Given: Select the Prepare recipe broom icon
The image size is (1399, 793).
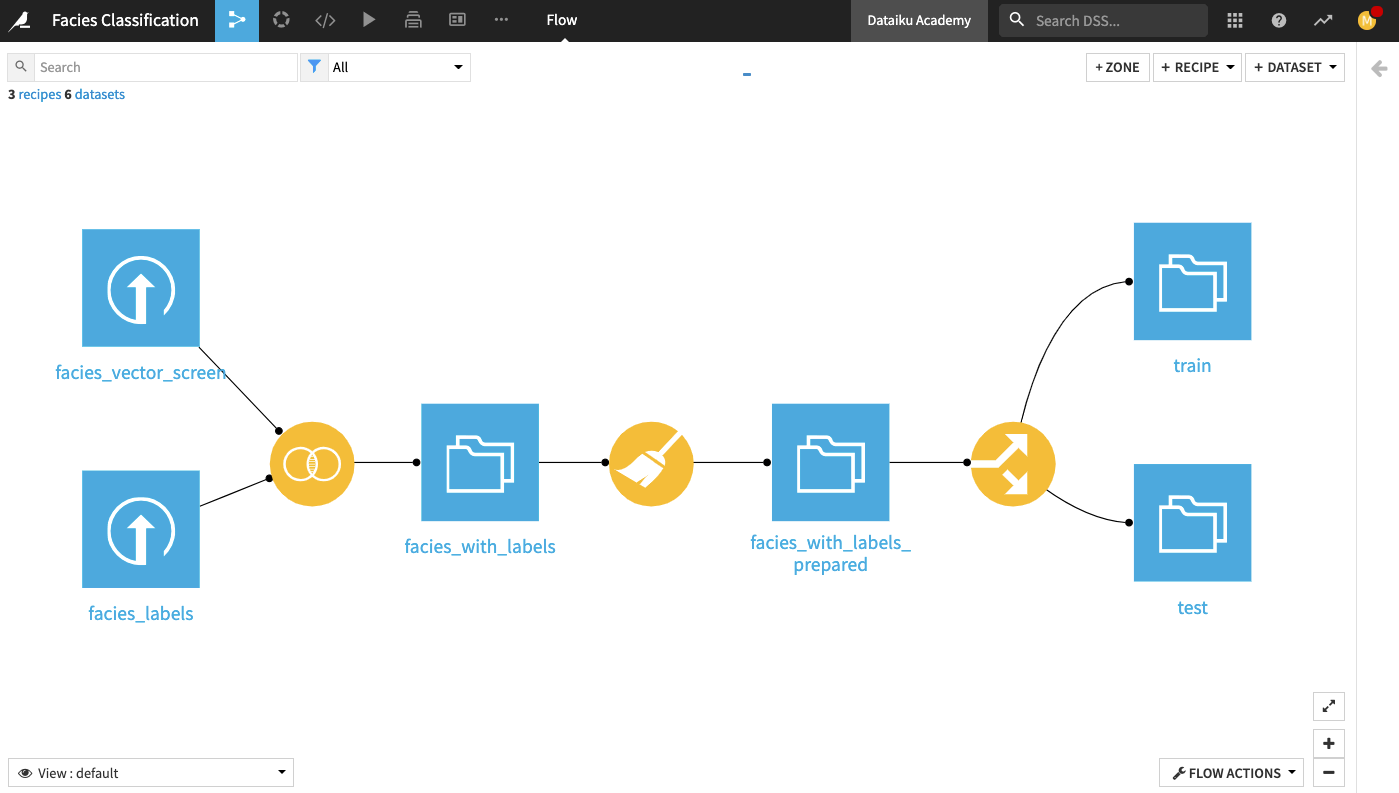Looking at the screenshot, I should click(651, 464).
